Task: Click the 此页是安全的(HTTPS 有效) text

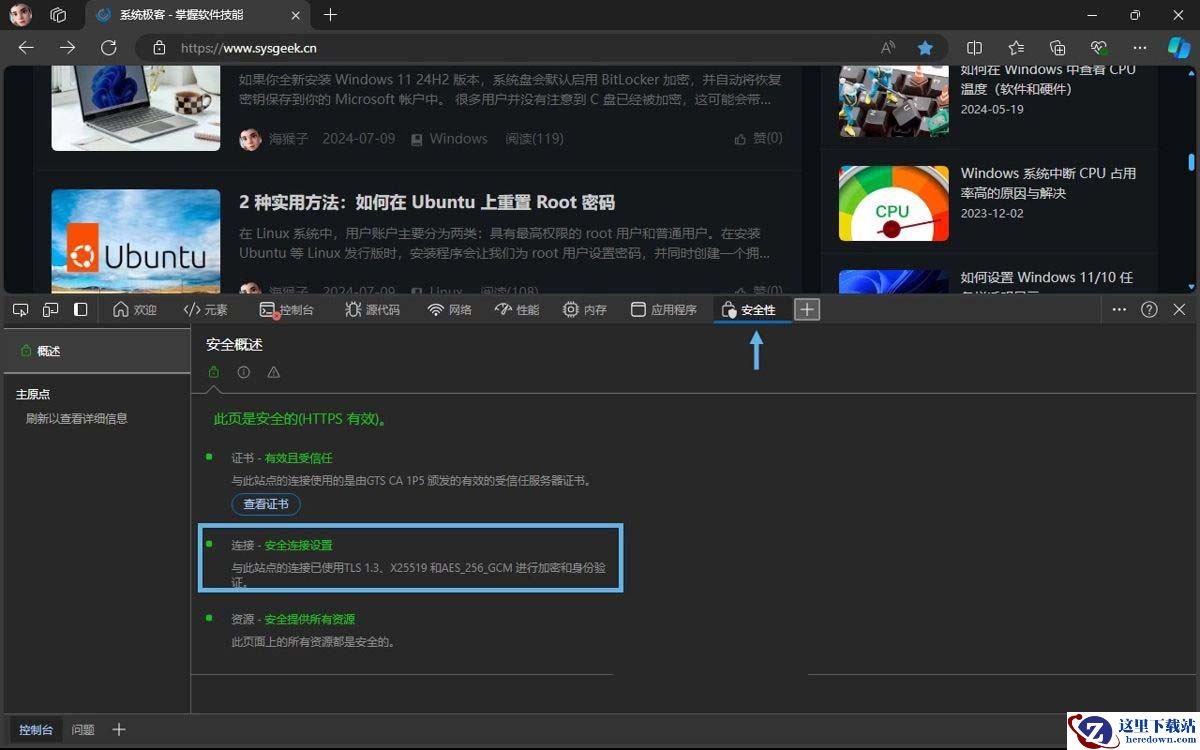Action: 300,419
